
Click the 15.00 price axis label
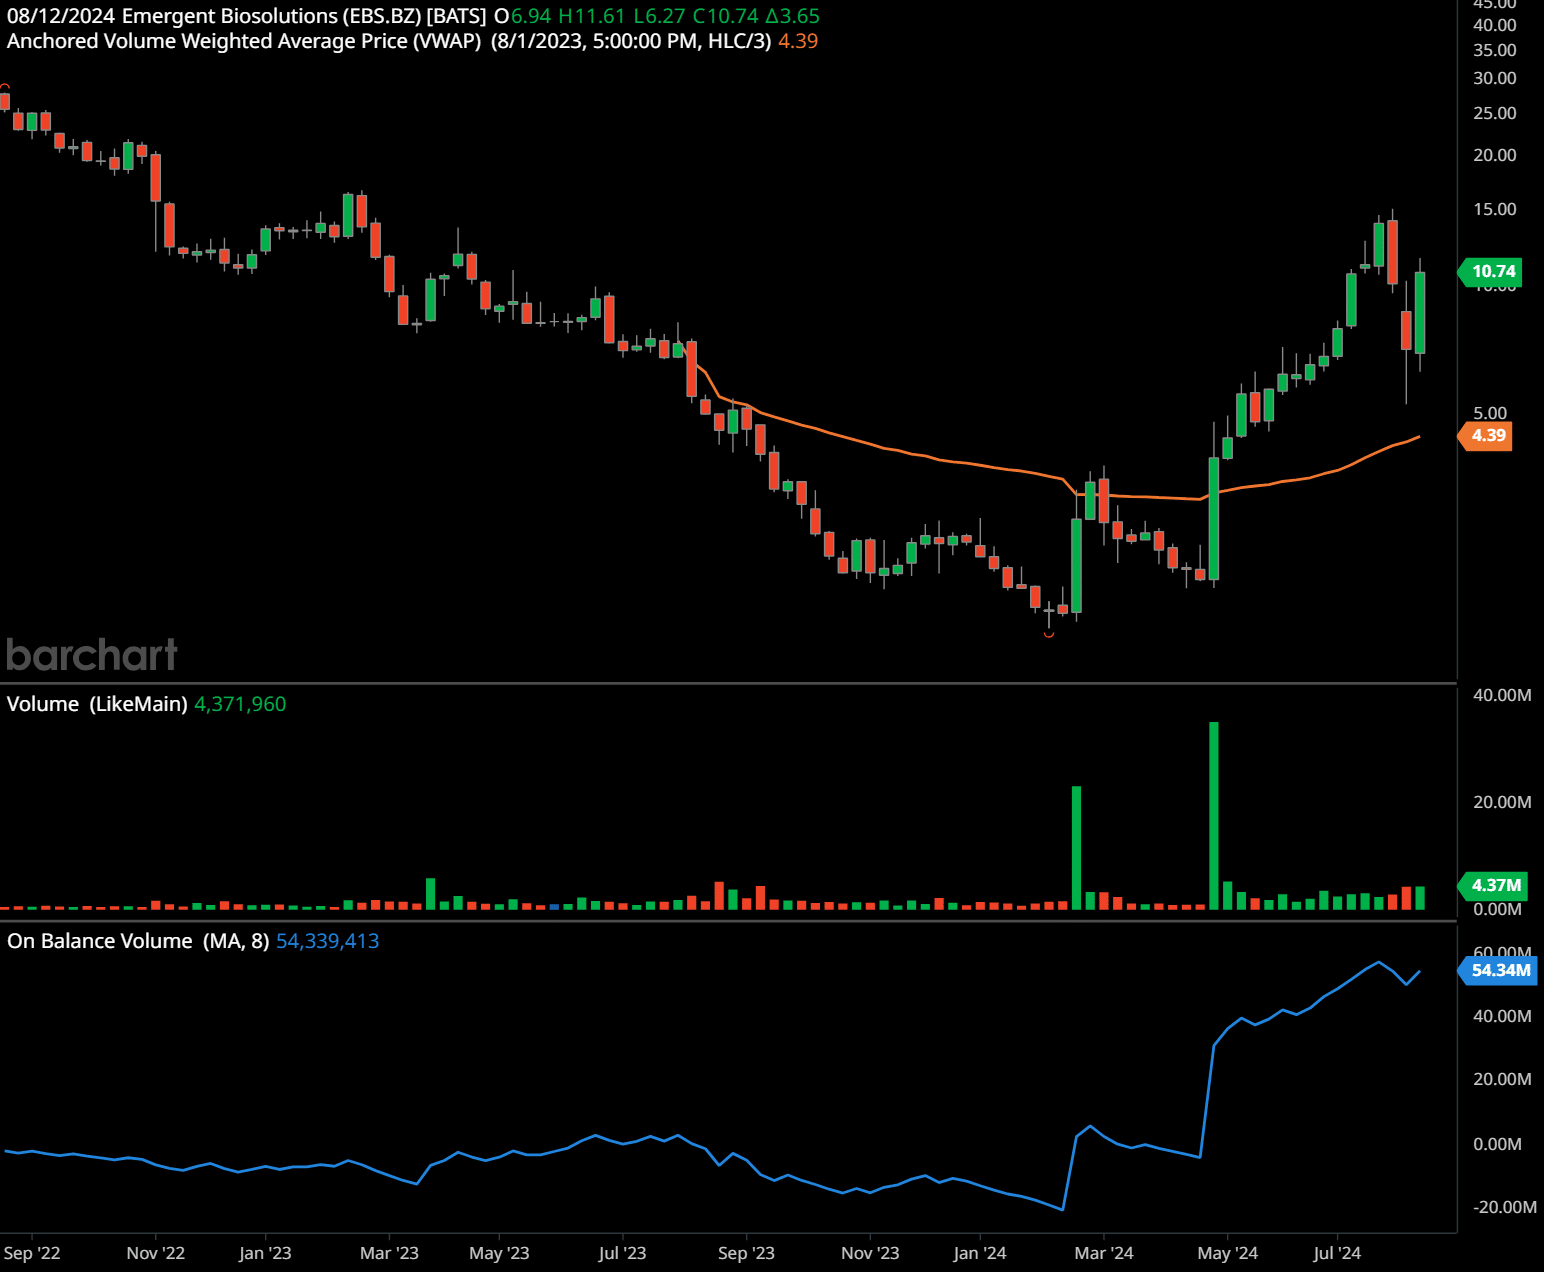(x=1495, y=209)
